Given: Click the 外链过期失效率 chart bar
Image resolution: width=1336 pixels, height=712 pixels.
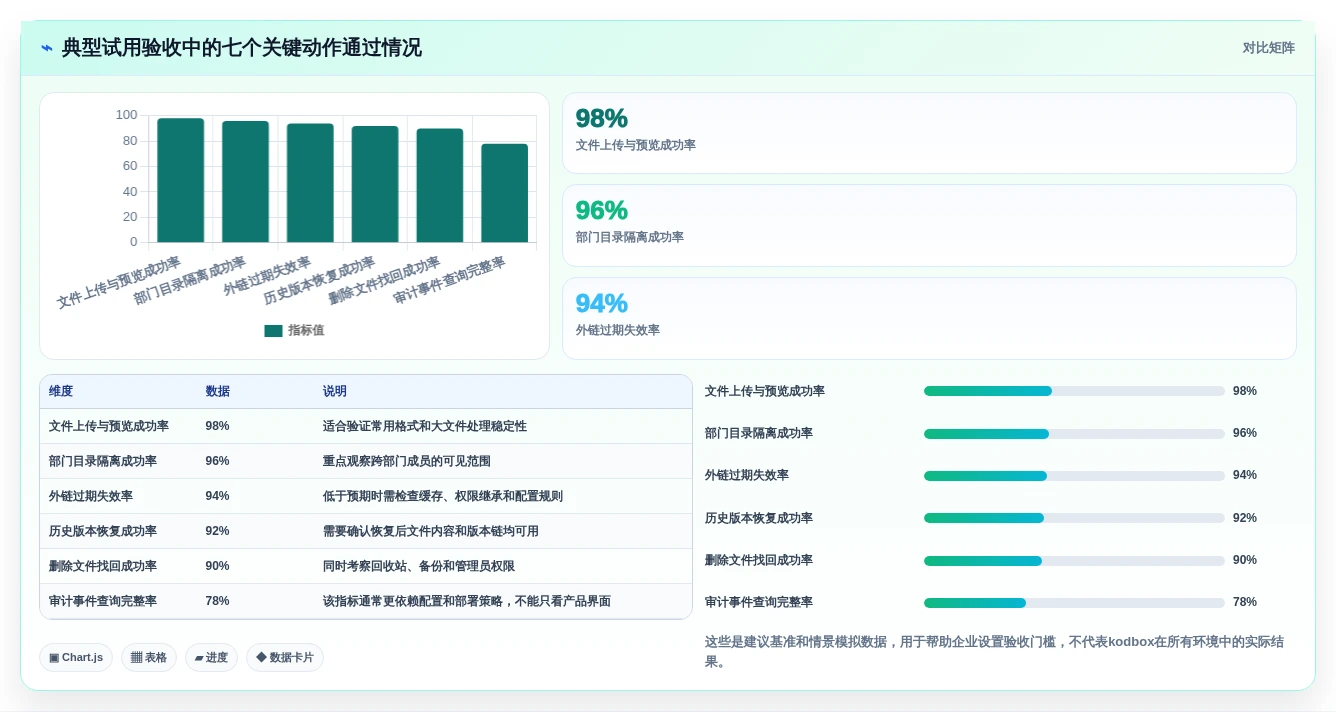Looking at the screenshot, I should [310, 183].
